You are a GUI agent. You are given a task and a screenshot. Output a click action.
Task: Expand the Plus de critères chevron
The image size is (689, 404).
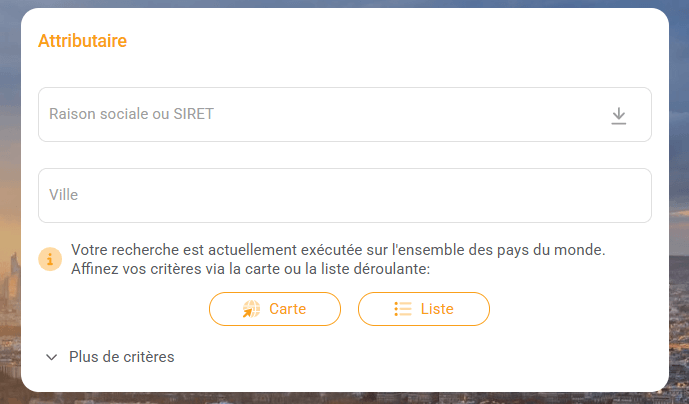pyautogui.click(x=52, y=357)
